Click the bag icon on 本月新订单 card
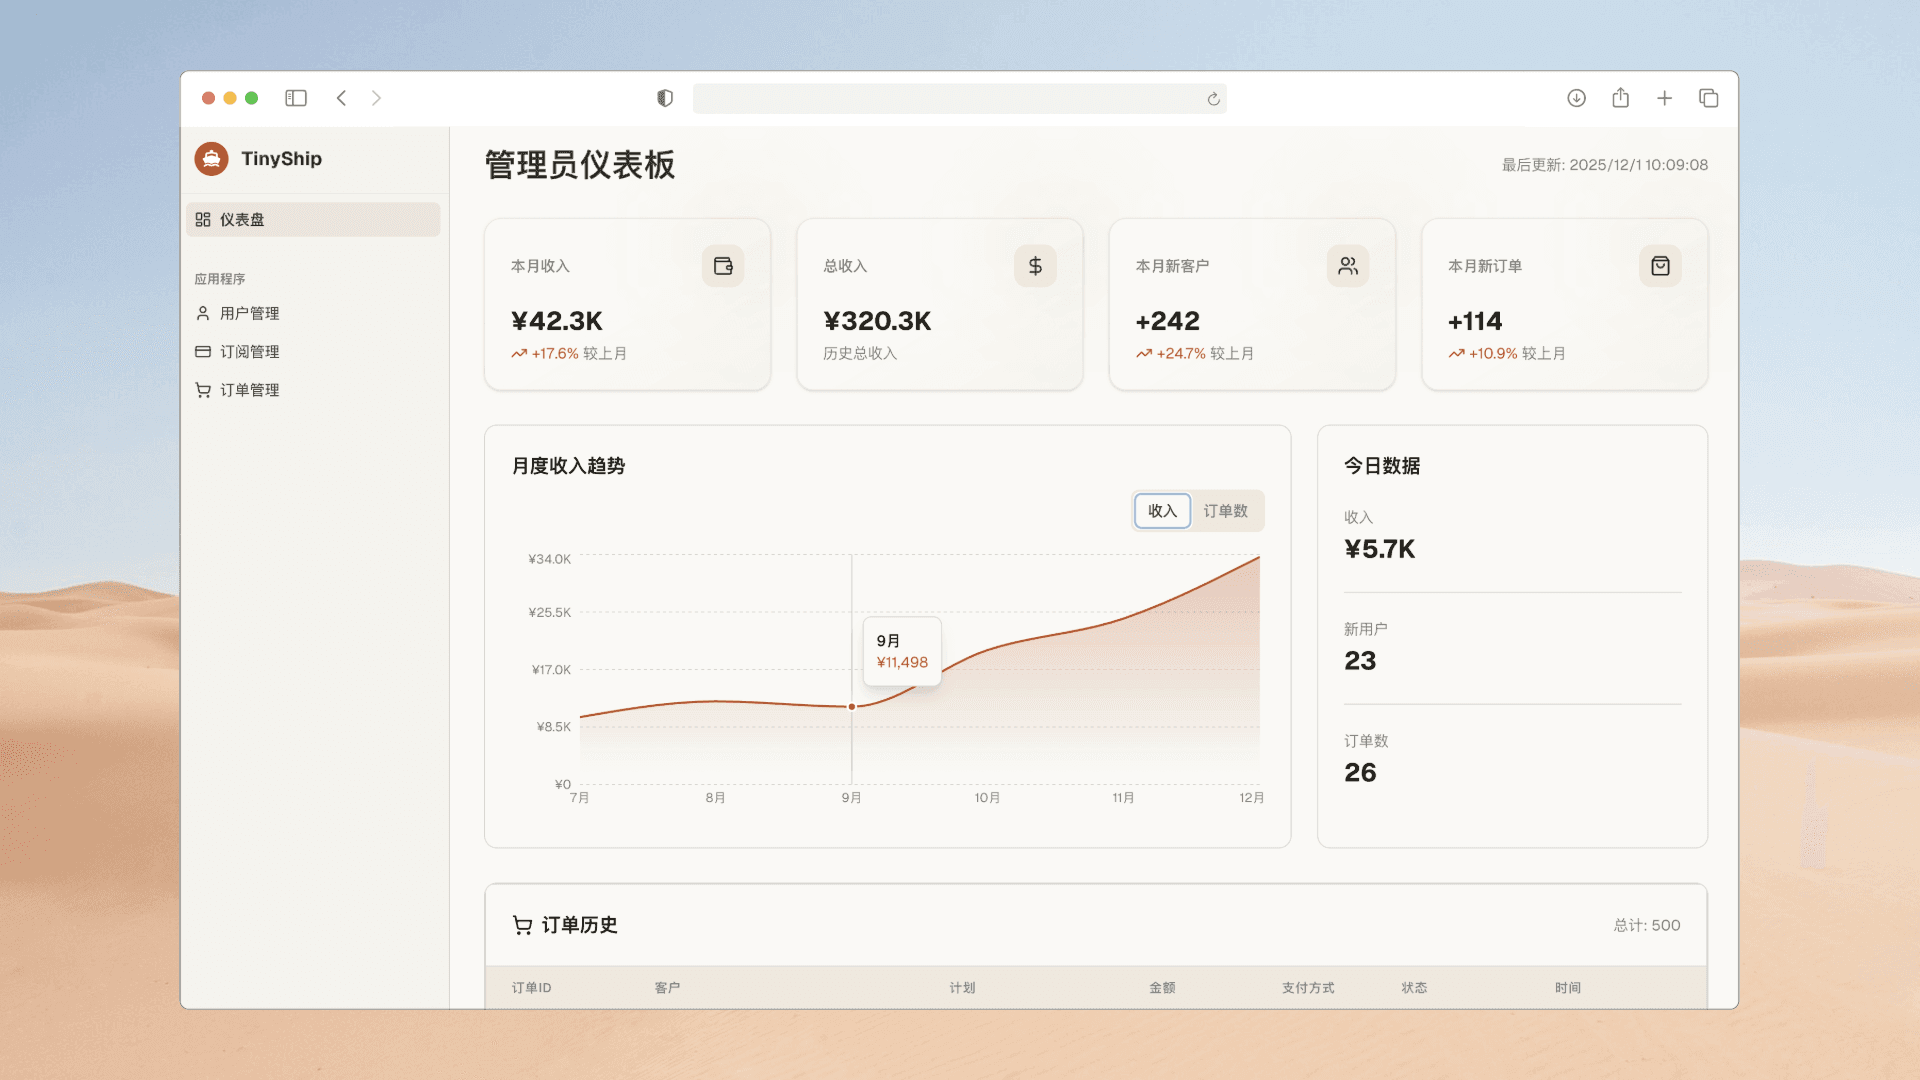 [x=1659, y=266]
